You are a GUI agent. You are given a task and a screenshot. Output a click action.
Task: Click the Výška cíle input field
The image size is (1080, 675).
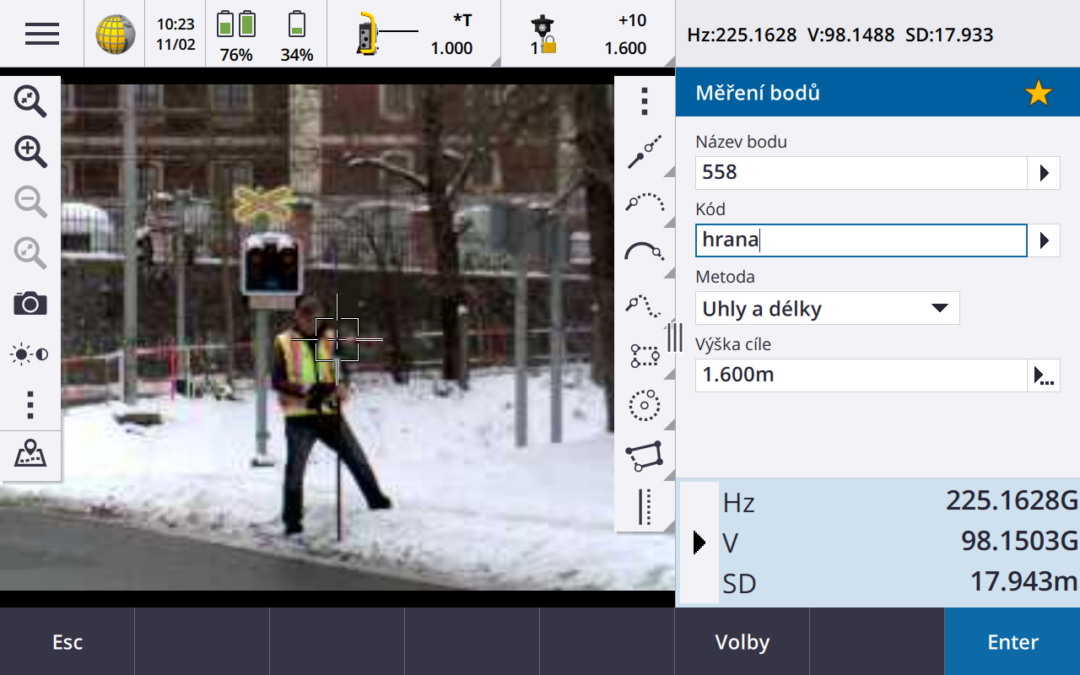pyautogui.click(x=860, y=376)
